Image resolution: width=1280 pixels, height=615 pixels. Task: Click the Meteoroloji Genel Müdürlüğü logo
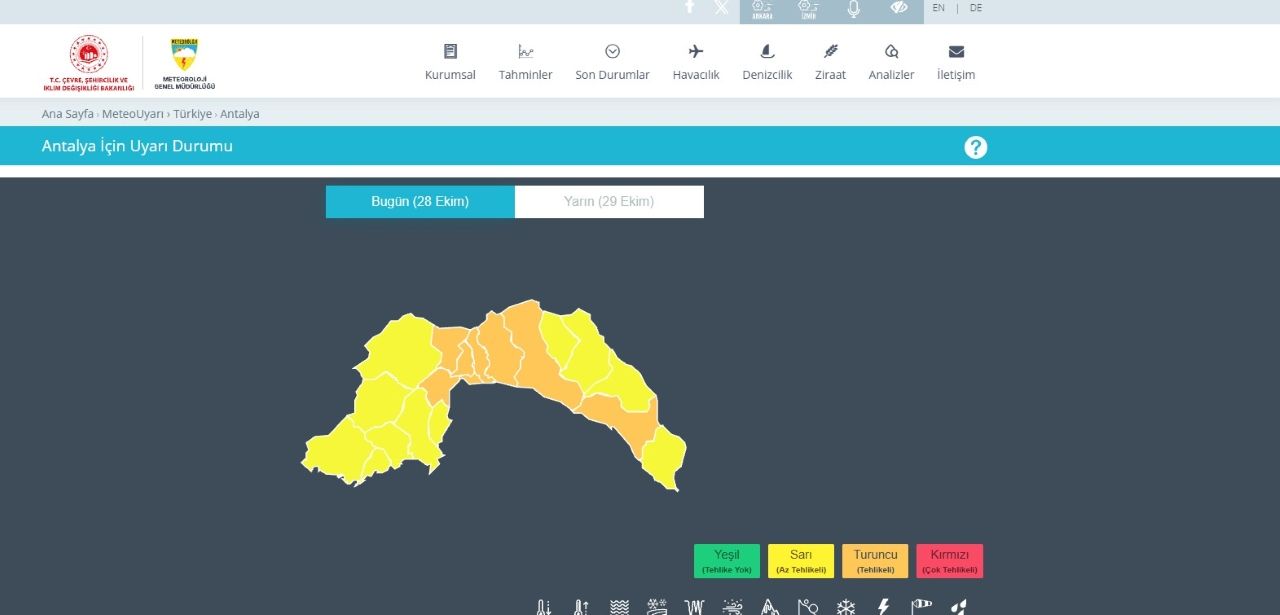(x=184, y=63)
